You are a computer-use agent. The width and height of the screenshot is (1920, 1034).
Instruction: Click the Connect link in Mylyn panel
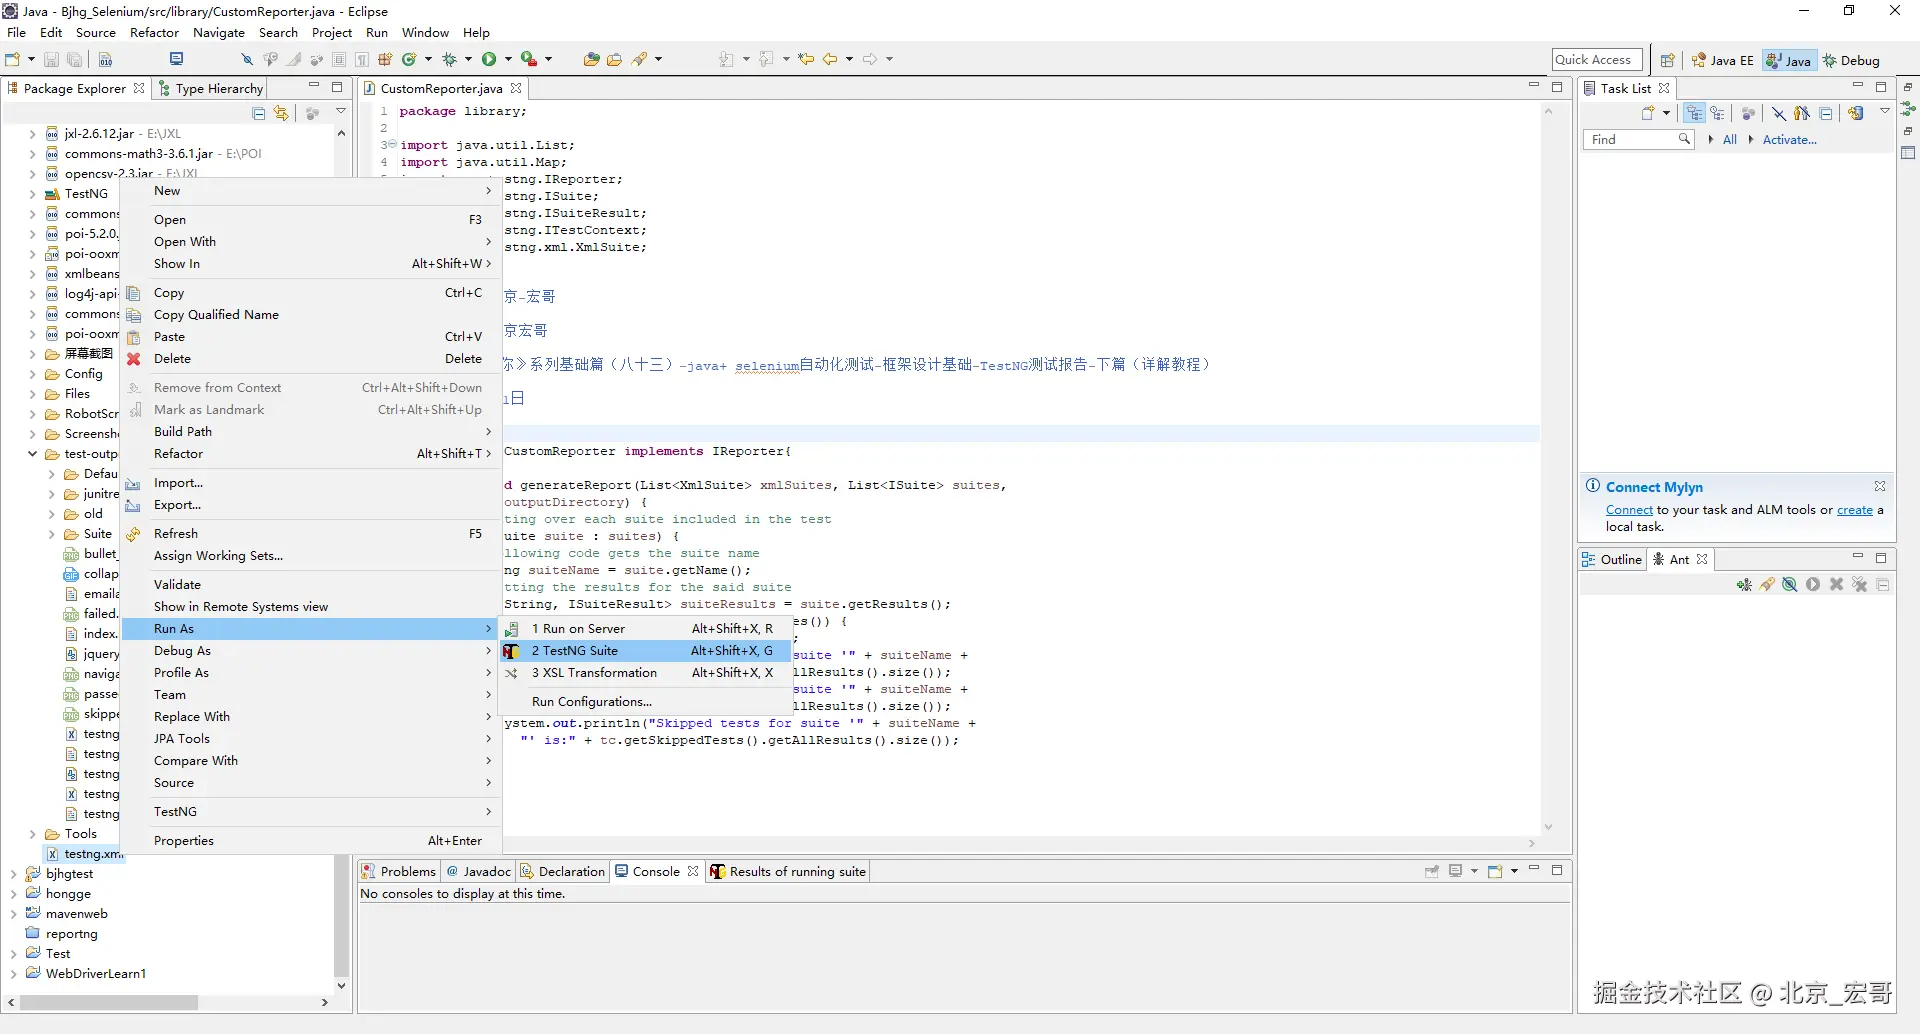1629,510
